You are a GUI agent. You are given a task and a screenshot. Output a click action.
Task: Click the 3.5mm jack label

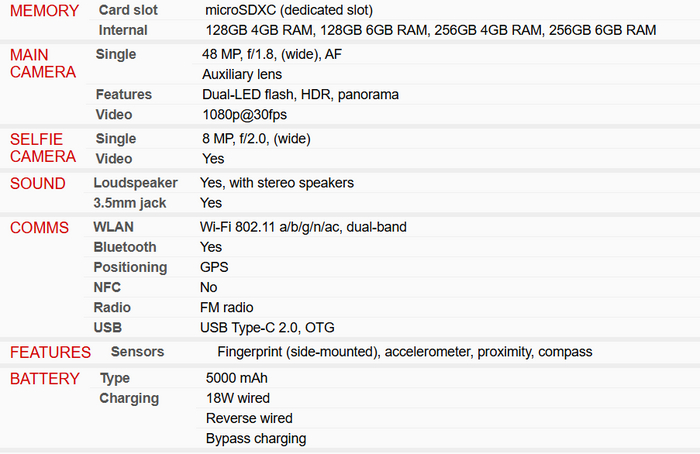coord(130,203)
